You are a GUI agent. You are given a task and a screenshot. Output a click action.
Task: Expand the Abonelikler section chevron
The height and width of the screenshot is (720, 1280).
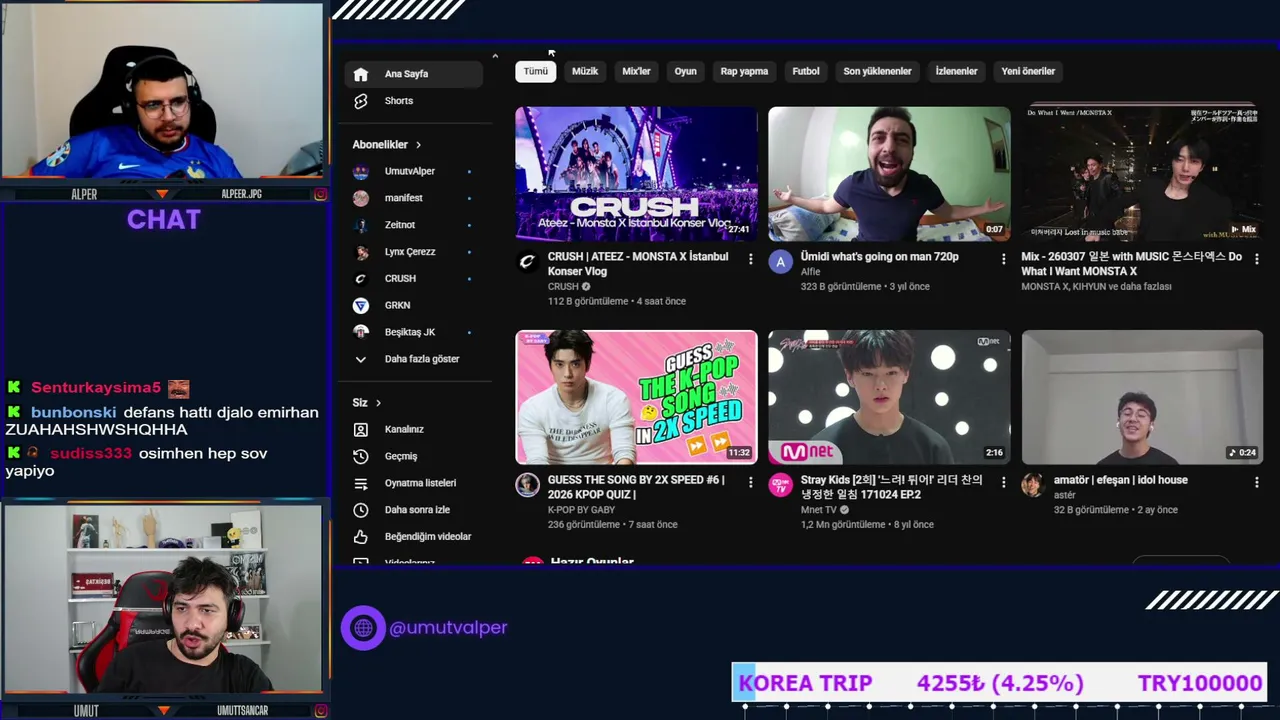coord(418,145)
